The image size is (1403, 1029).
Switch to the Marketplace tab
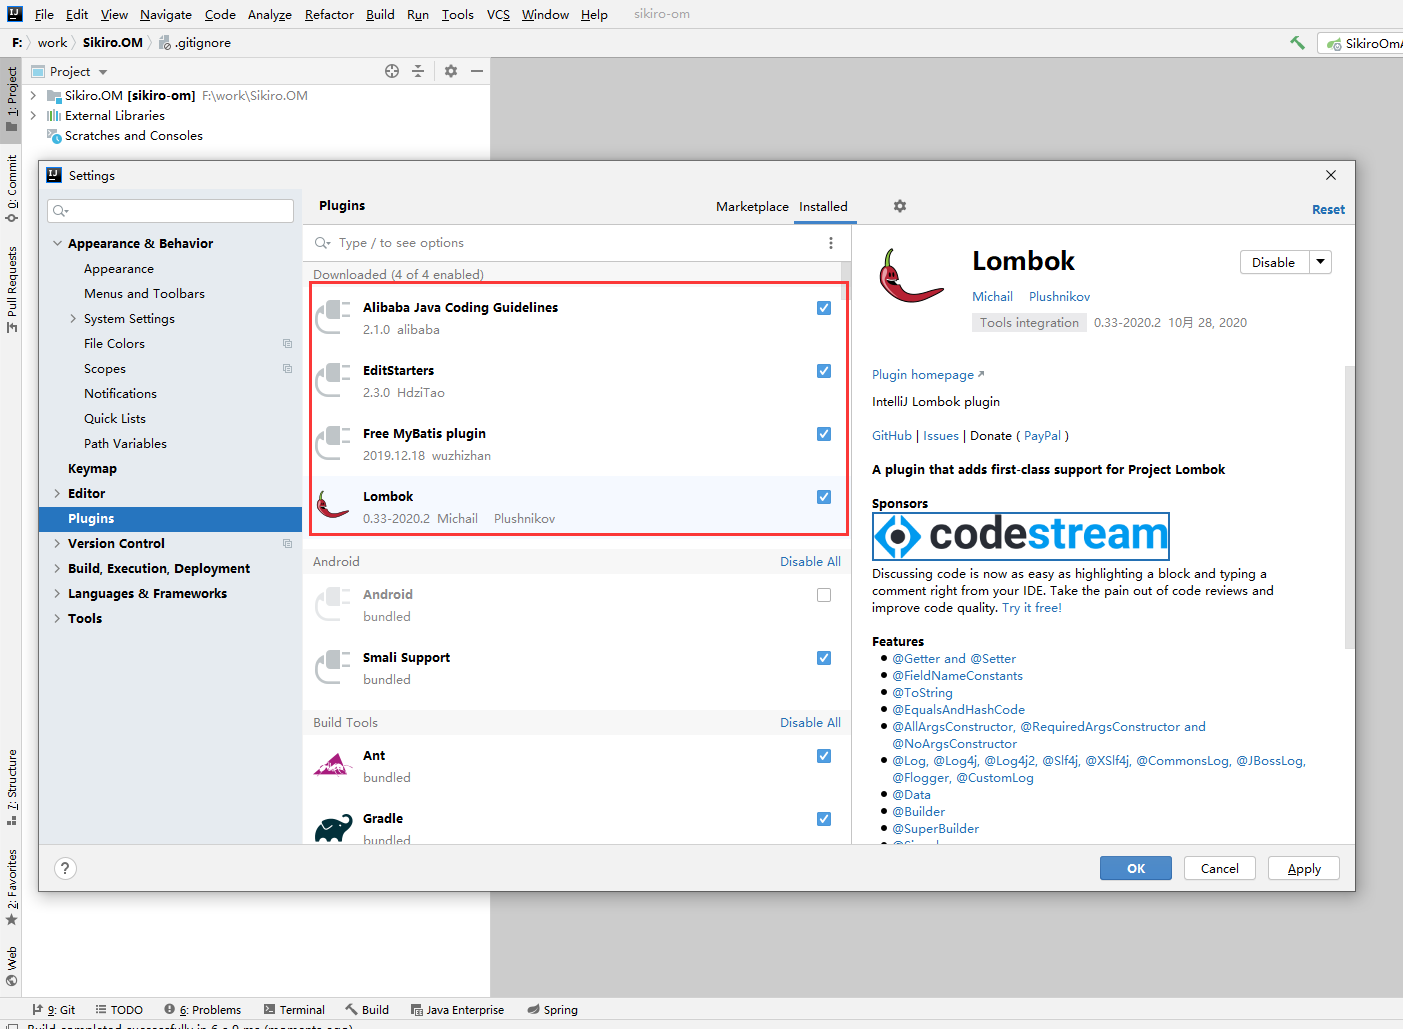coord(752,206)
